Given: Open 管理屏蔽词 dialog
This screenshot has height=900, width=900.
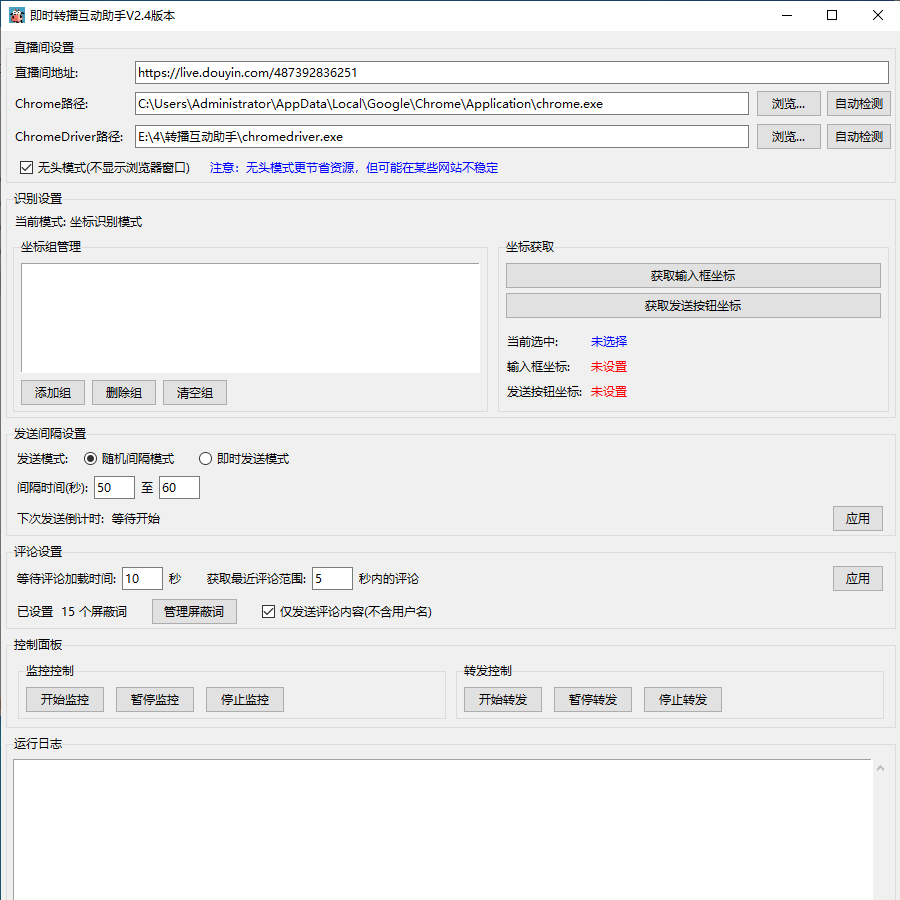Looking at the screenshot, I should pos(194,611).
